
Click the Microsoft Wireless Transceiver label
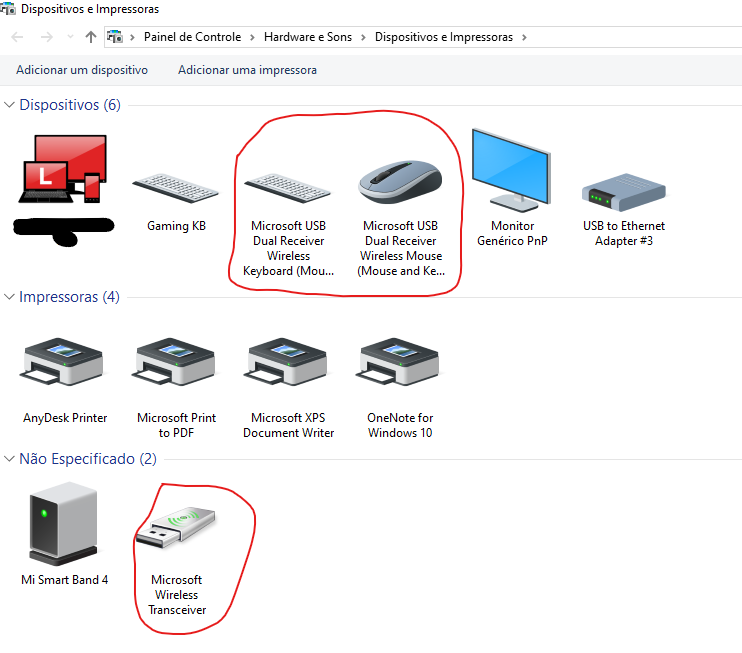click(177, 594)
